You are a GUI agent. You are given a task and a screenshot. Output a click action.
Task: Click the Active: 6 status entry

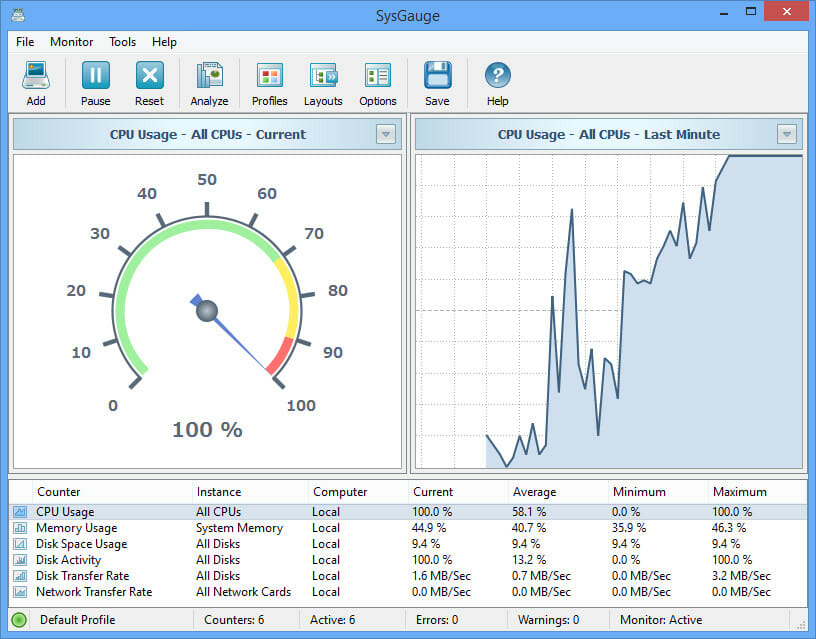(333, 620)
